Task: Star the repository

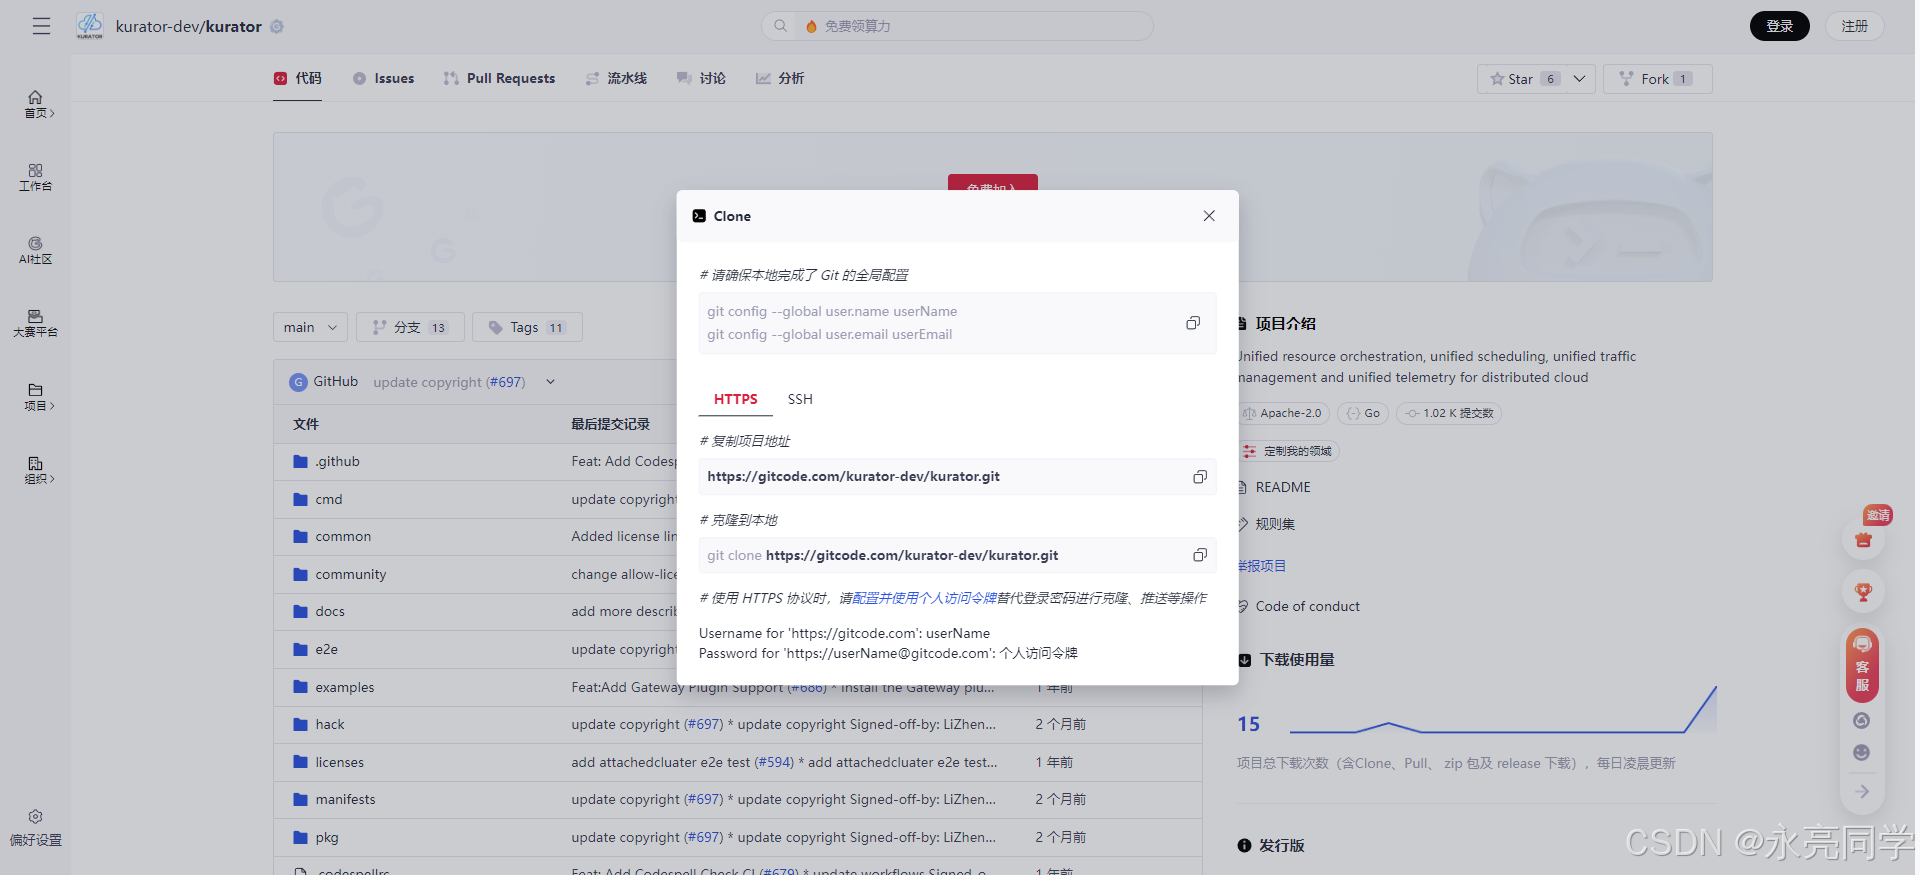Action: click(1524, 79)
